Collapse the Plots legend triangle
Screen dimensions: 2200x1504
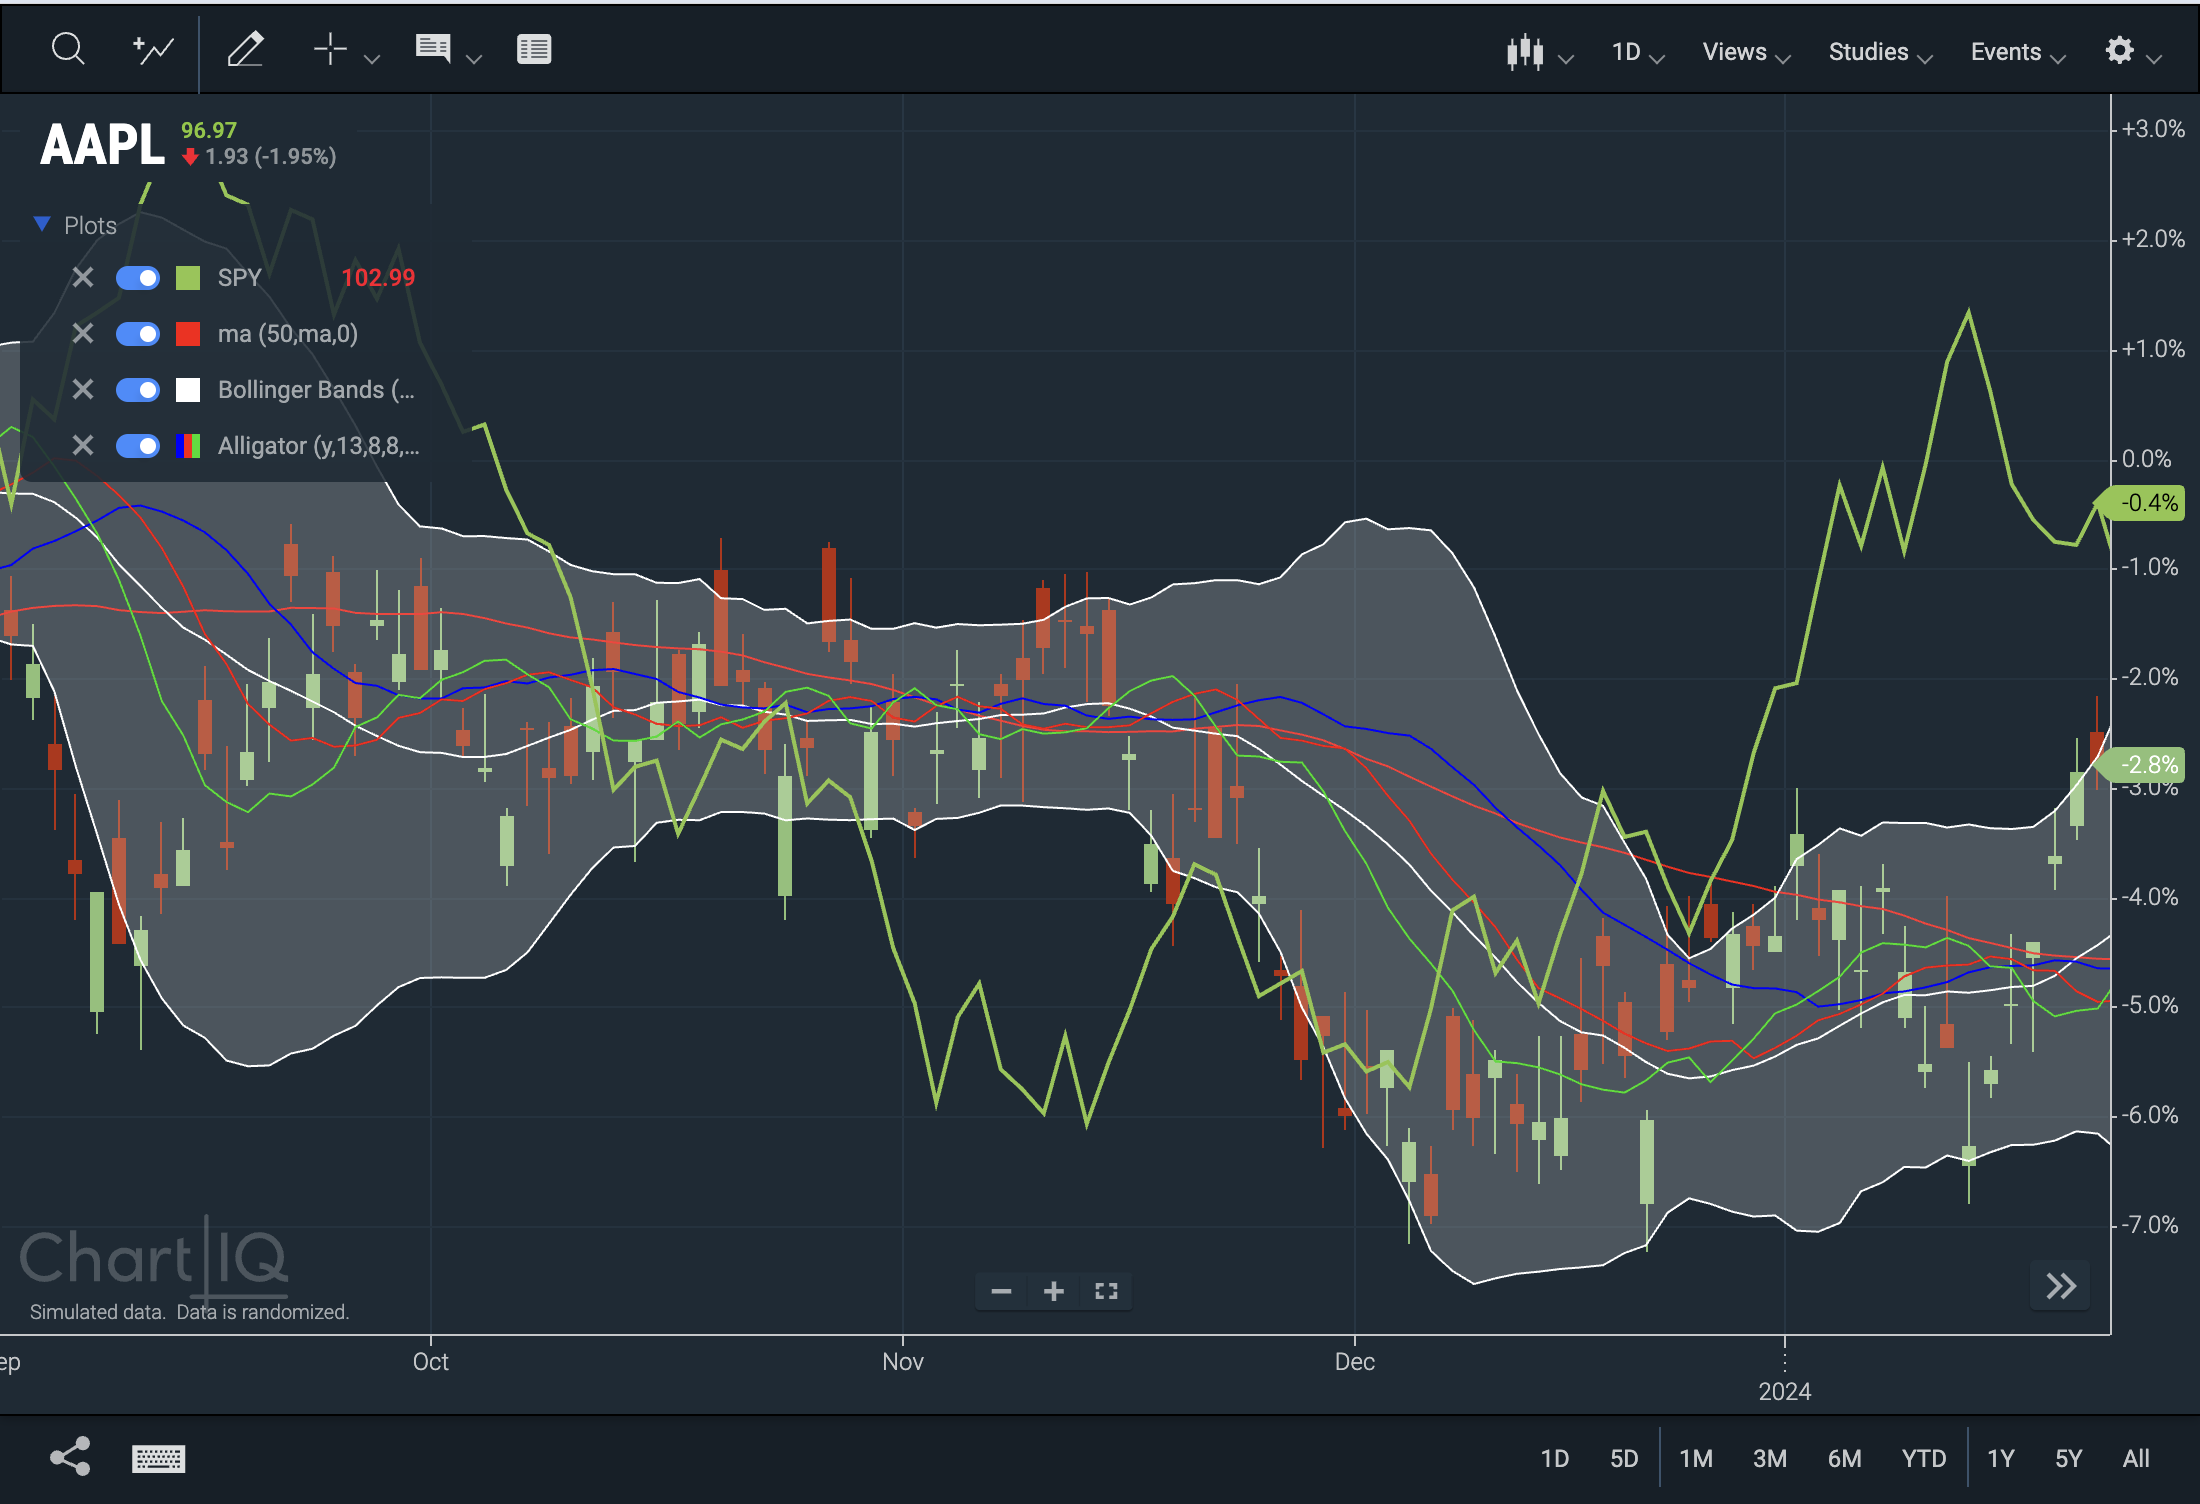tap(42, 224)
